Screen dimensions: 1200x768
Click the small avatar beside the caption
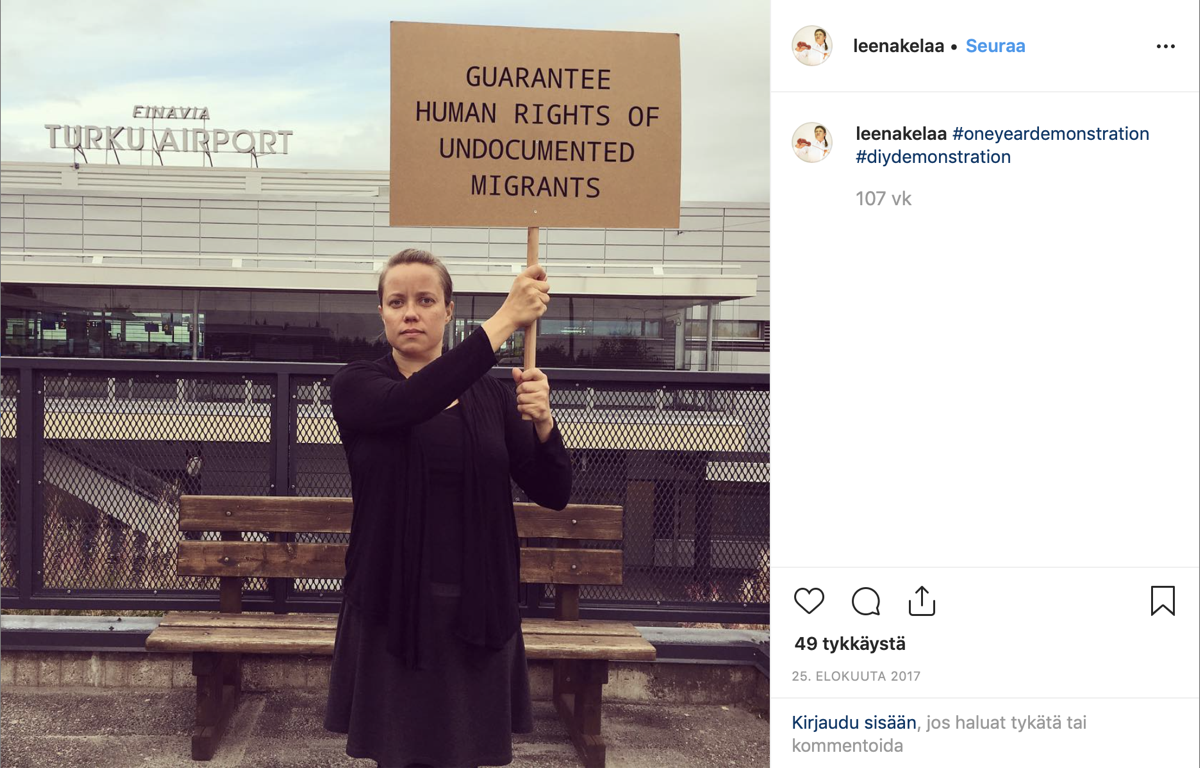click(x=812, y=142)
